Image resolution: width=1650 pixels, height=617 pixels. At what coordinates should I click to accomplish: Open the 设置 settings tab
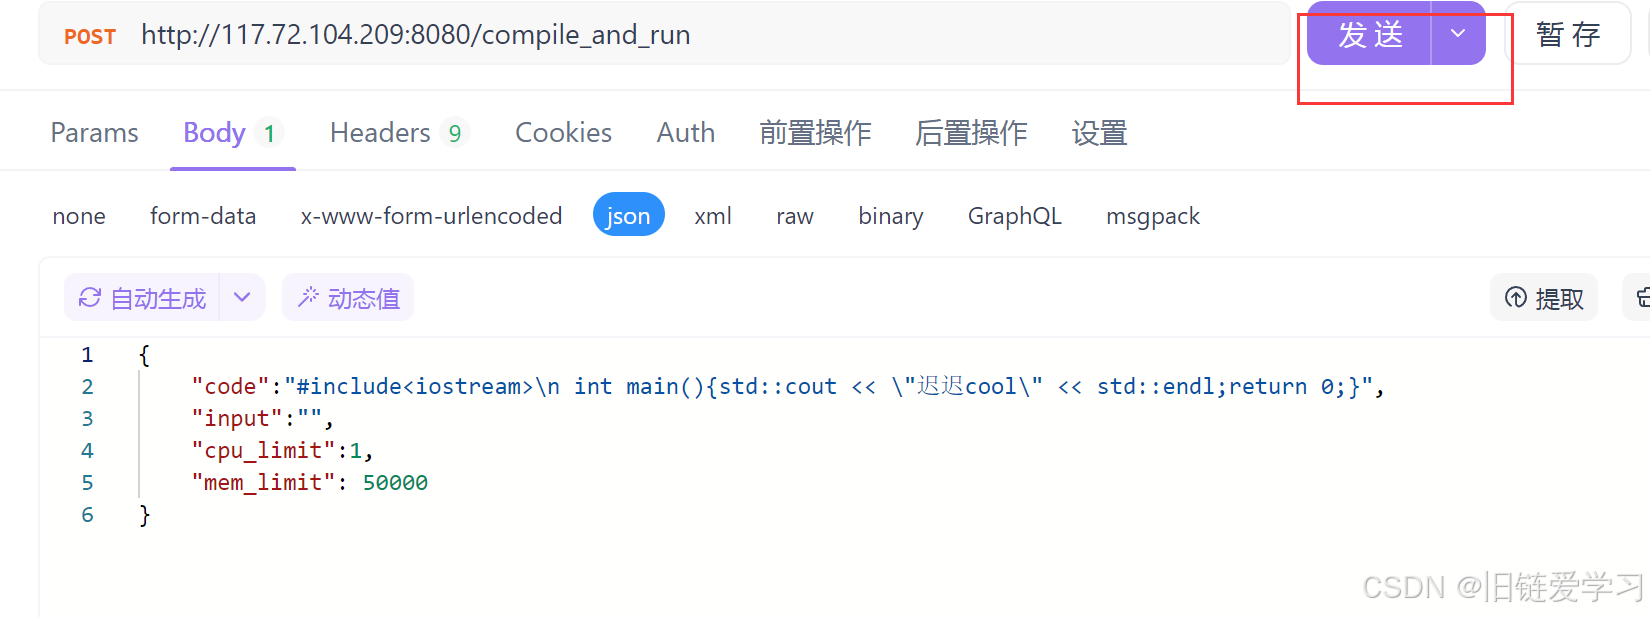[x=1099, y=133]
